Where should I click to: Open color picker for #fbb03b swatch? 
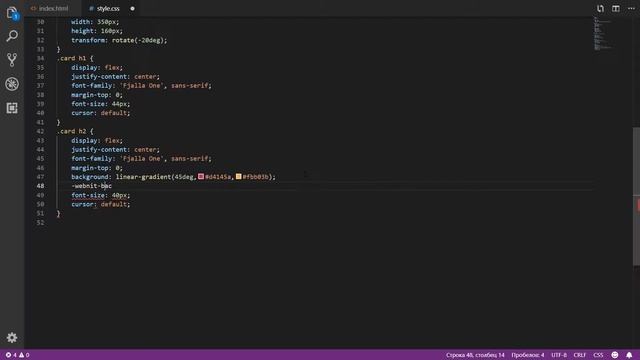(238, 176)
